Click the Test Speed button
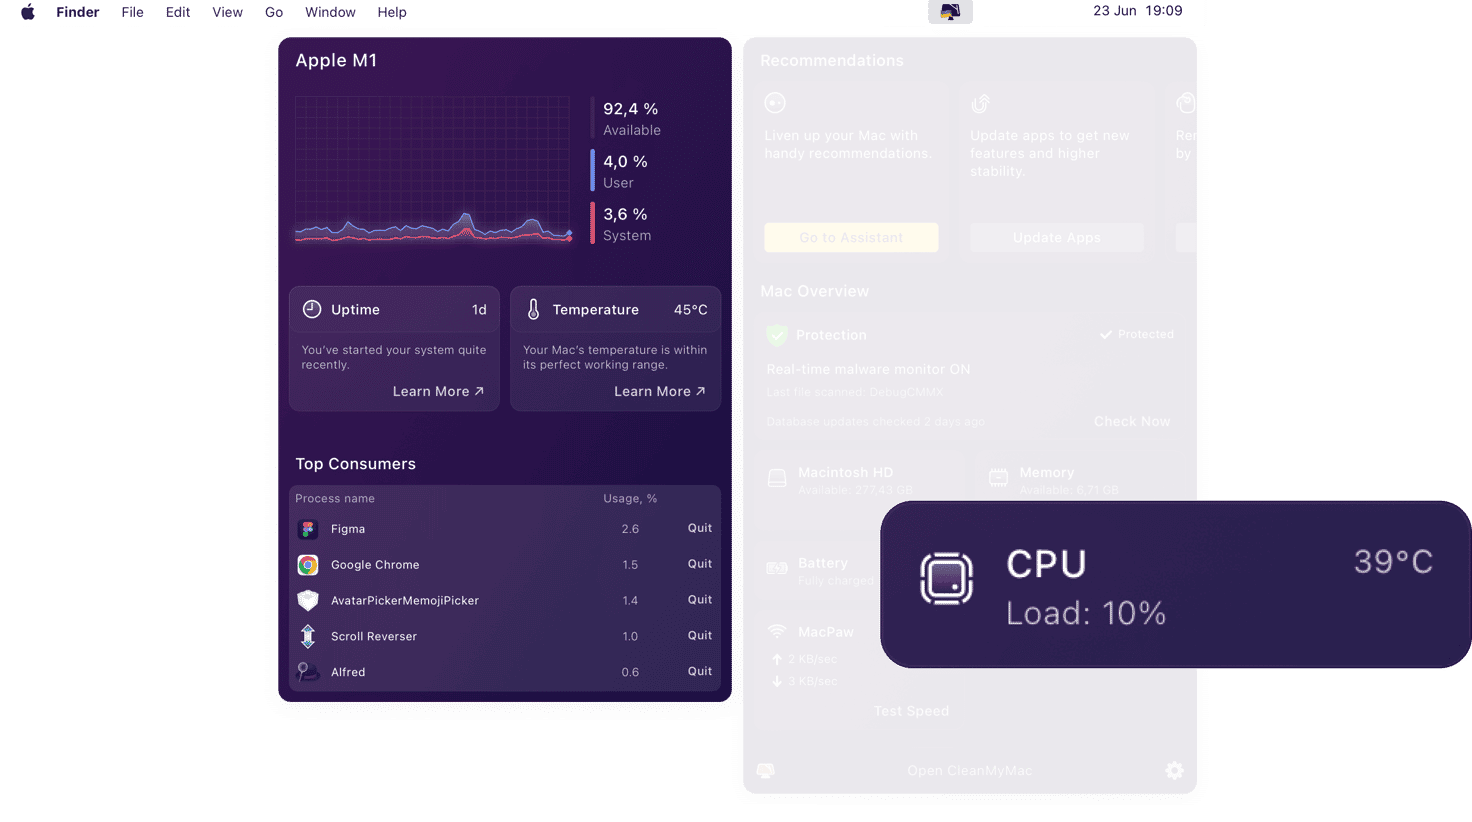 click(911, 711)
